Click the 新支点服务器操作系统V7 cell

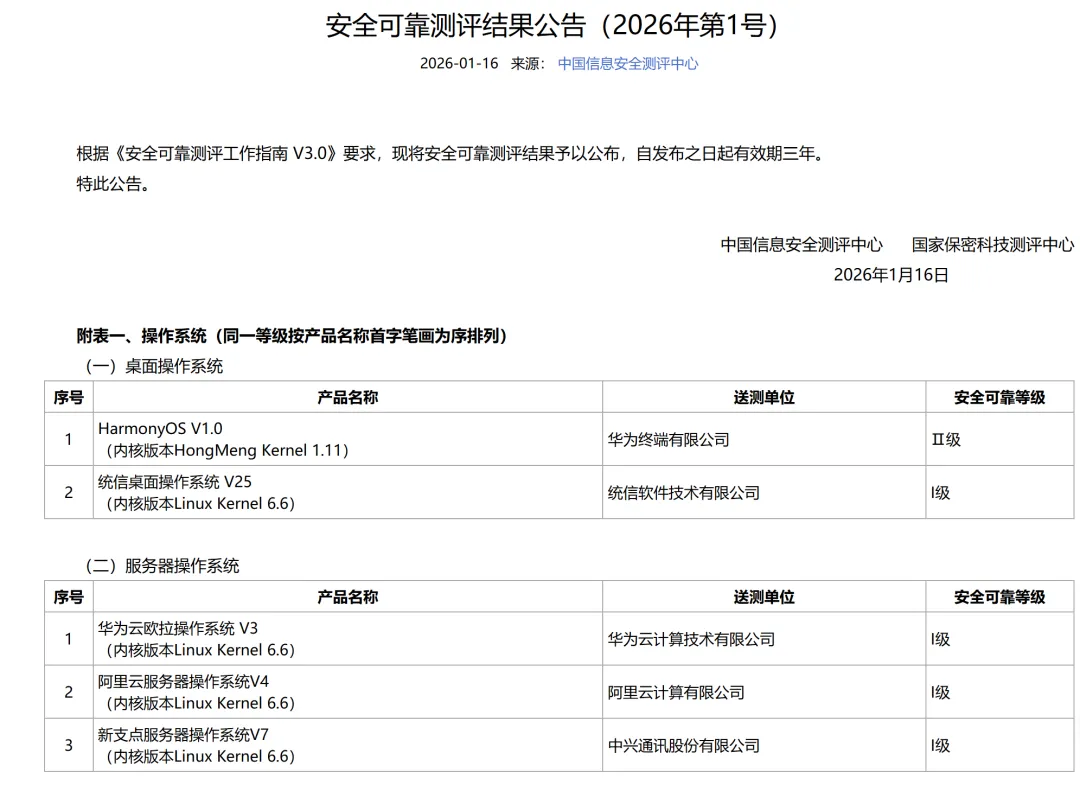click(x=348, y=745)
